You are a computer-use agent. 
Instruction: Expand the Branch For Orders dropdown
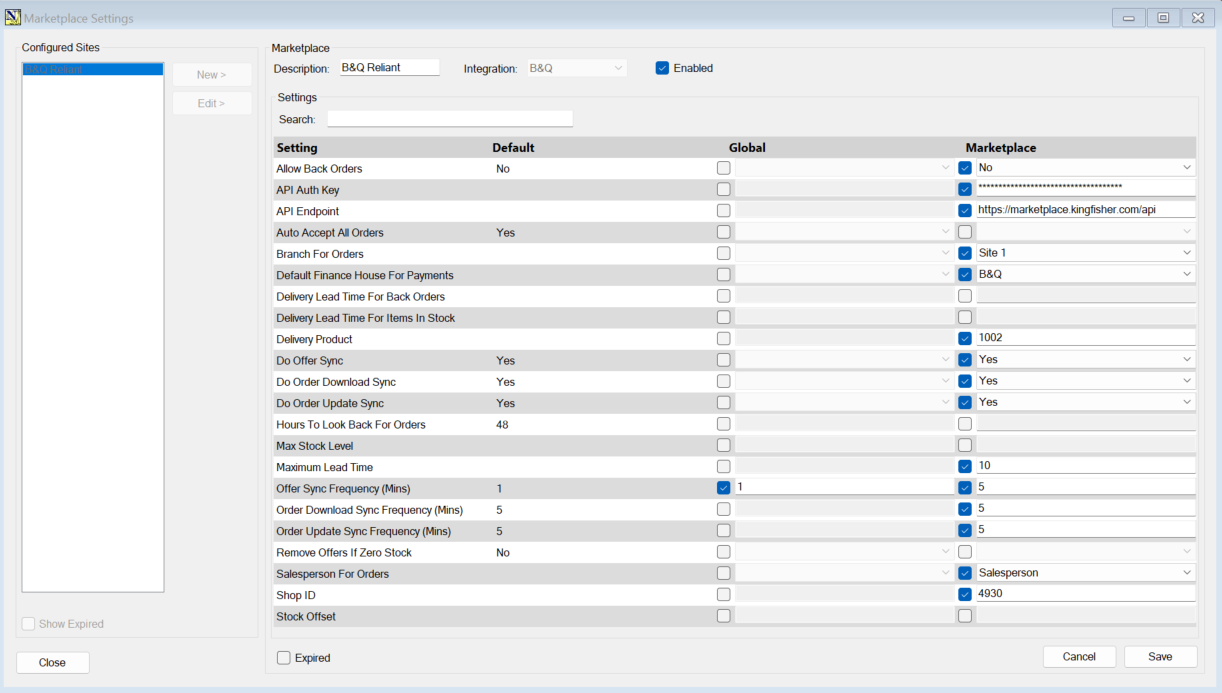(1186, 253)
